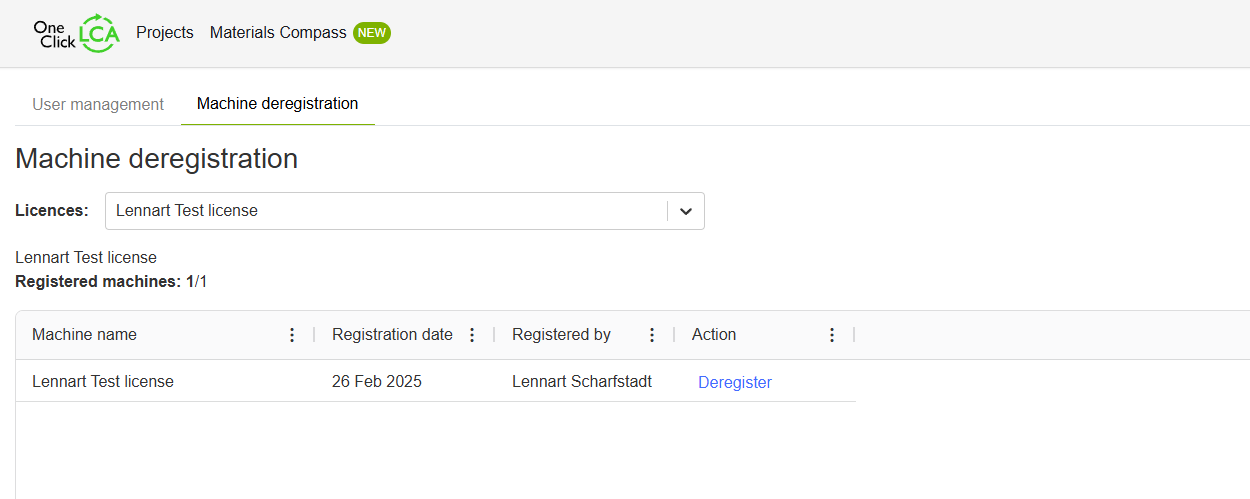Sort by the Machine name column header
This screenshot has width=1250, height=499.
[85, 335]
